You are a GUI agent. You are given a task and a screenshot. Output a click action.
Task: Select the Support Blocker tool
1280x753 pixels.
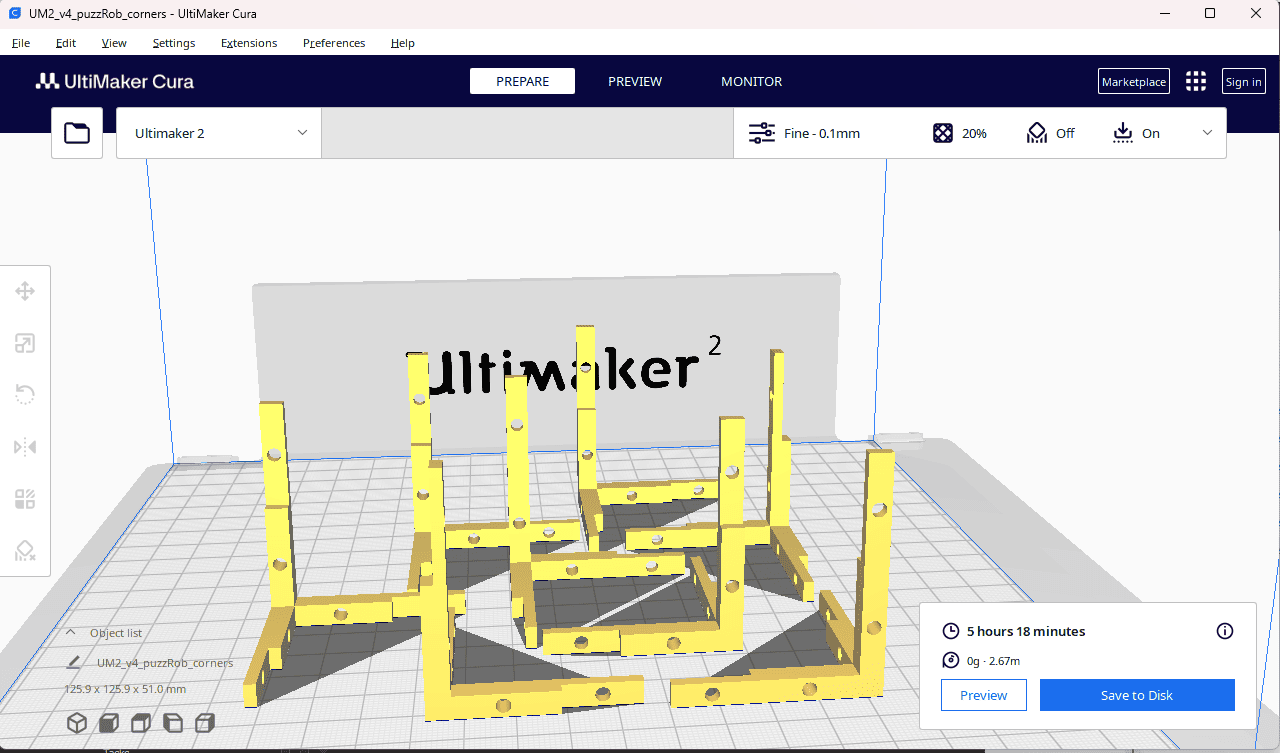(x=25, y=551)
